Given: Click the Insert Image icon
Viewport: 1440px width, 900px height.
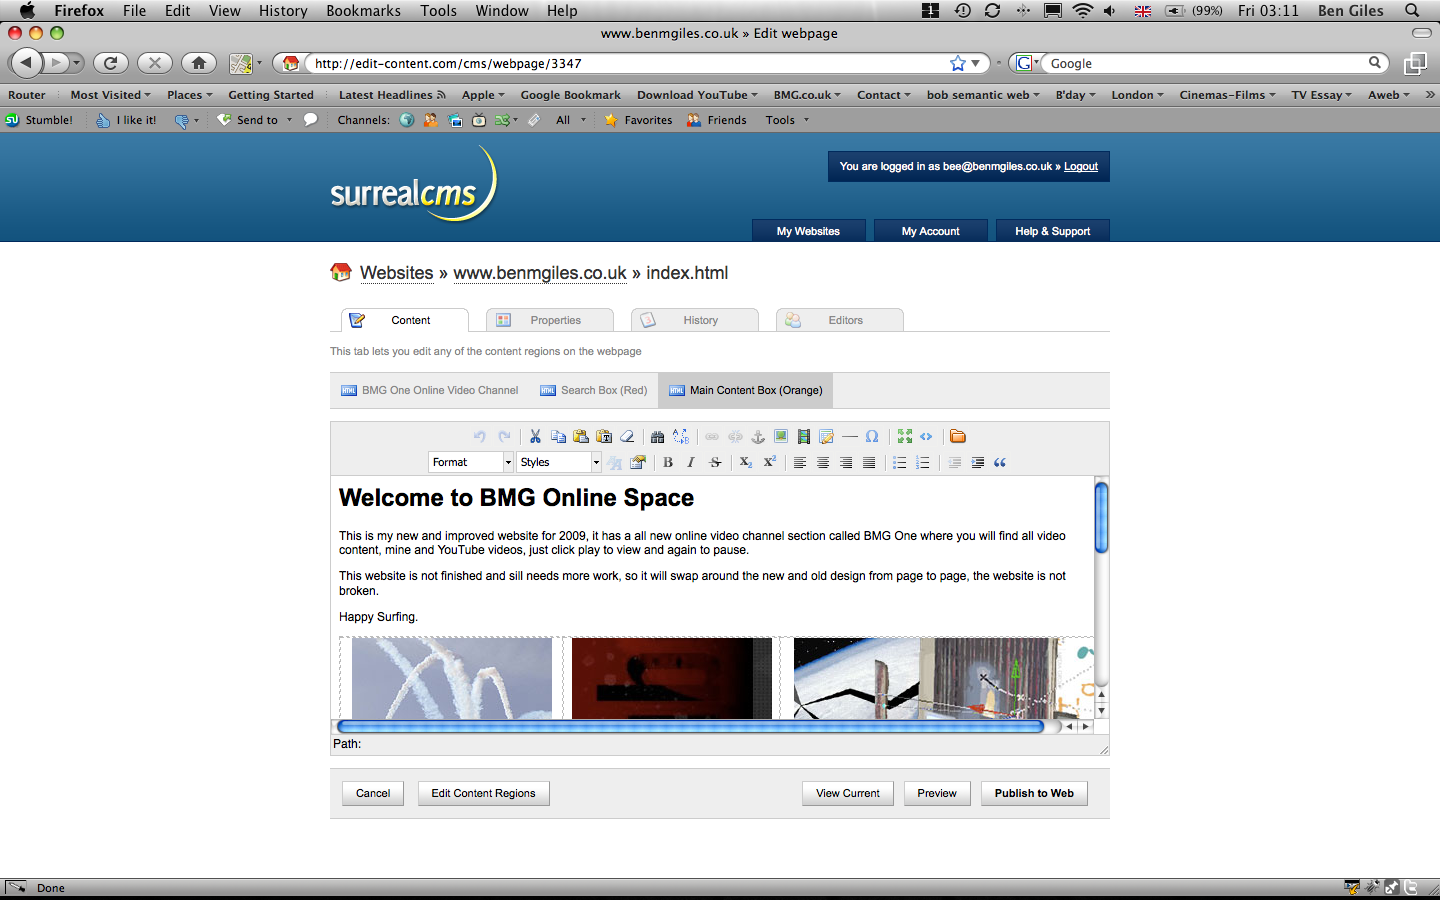Looking at the screenshot, I should [781, 436].
